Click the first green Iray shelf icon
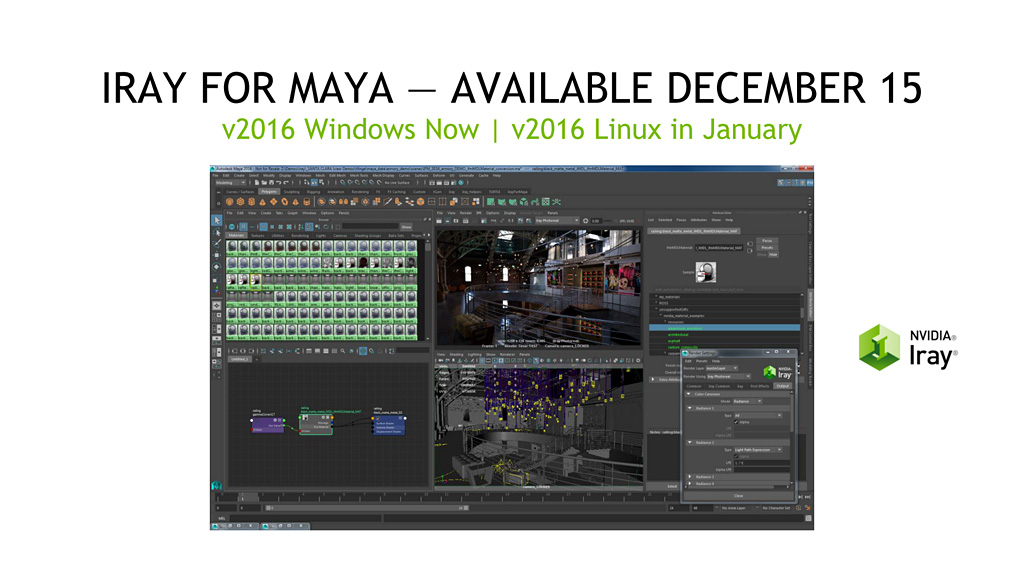Viewport: 1024px width, 576px height. coord(490,202)
